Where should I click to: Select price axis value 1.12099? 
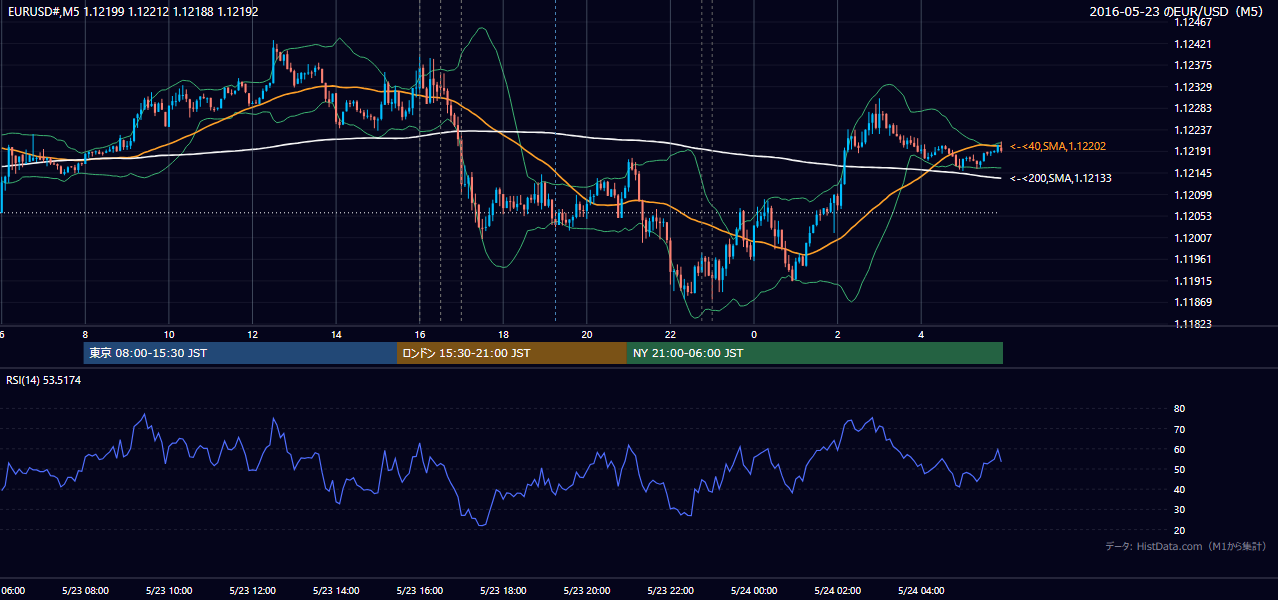click(1194, 195)
